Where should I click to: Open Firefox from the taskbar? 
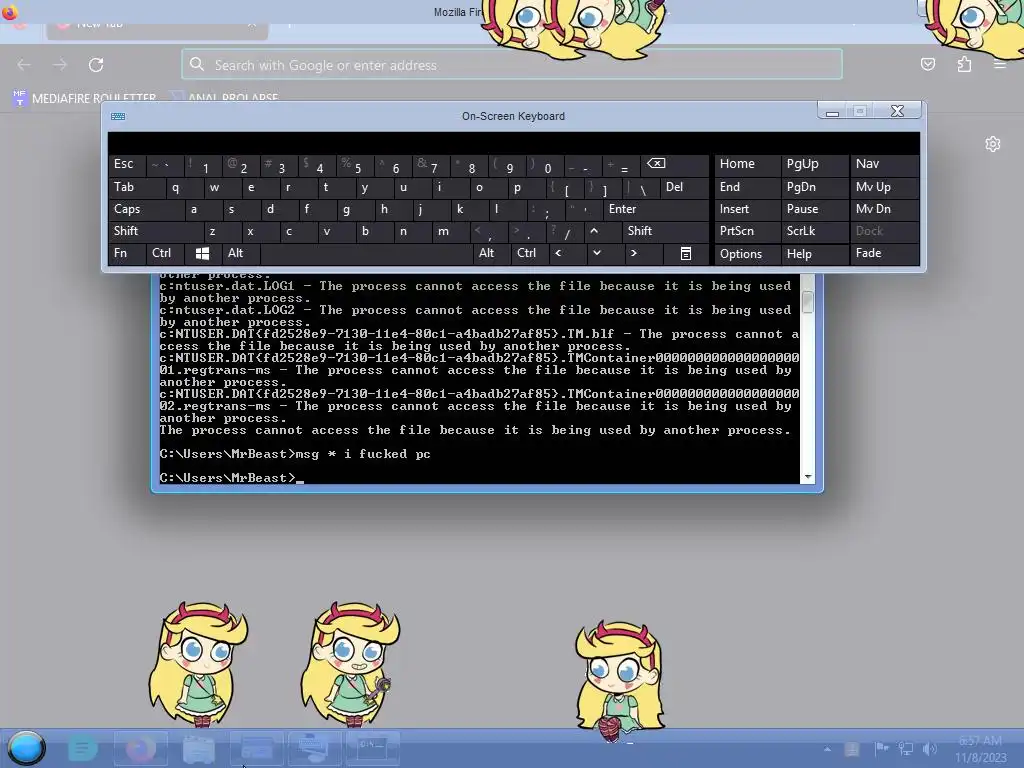pos(140,748)
